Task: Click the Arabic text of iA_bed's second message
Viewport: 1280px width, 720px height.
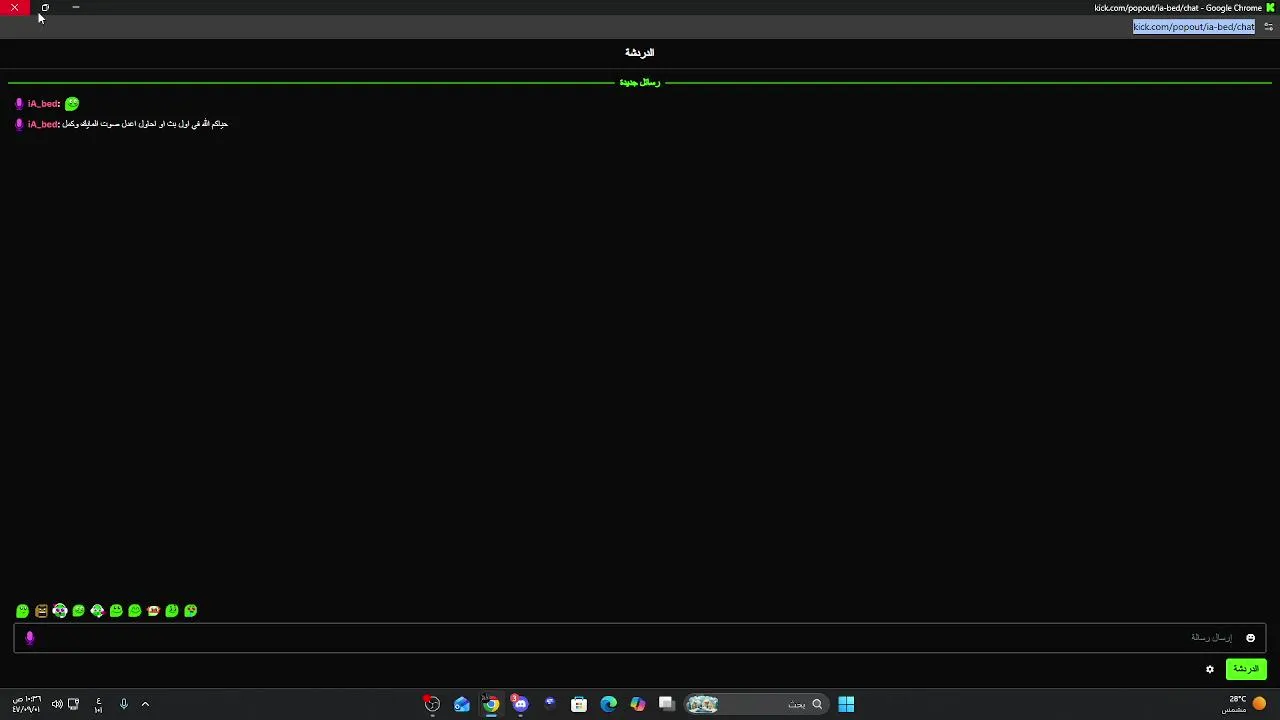Action: tap(145, 124)
